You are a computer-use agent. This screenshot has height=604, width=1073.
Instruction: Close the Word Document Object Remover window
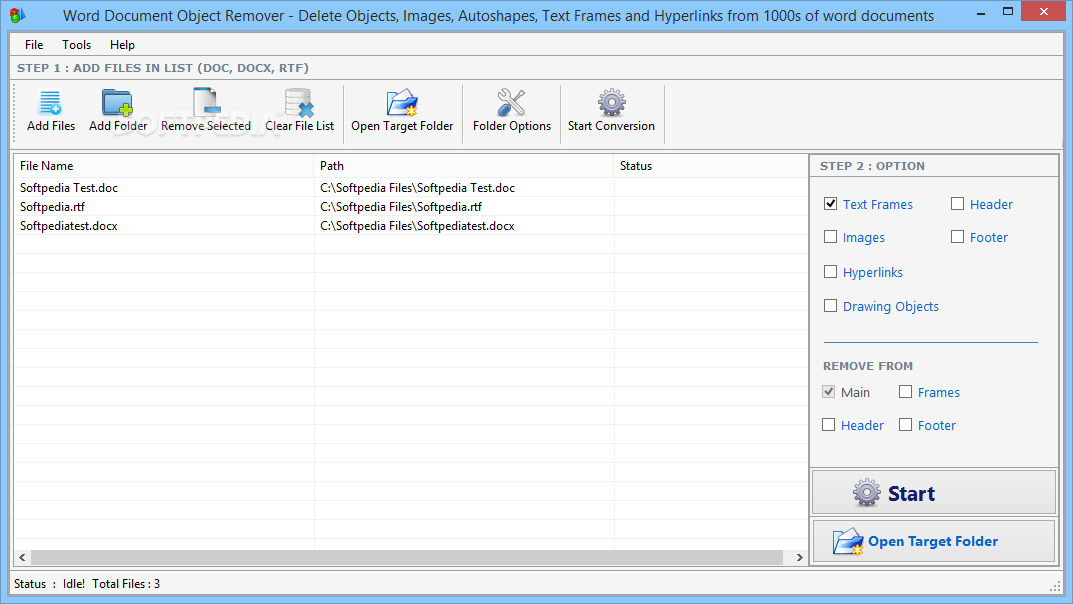point(1044,12)
